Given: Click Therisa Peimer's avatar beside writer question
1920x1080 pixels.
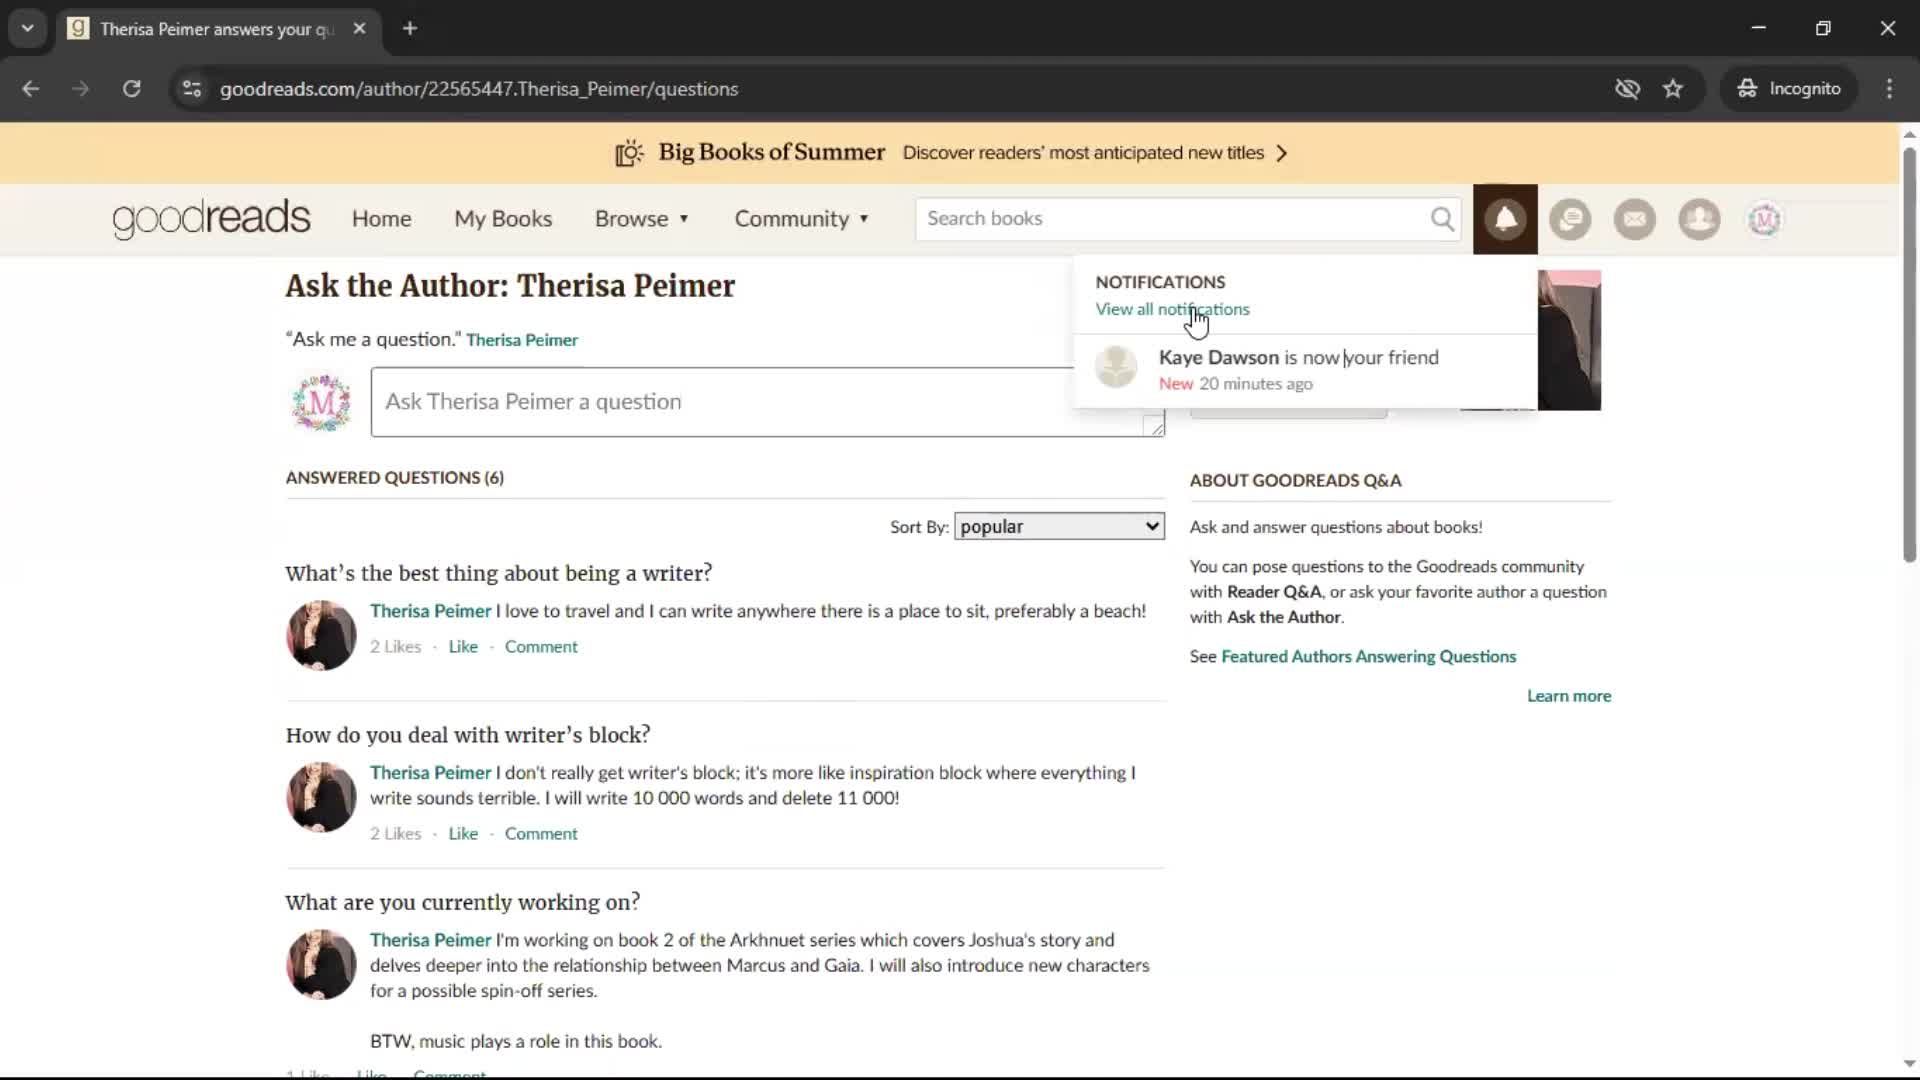Looking at the screenshot, I should (321, 635).
